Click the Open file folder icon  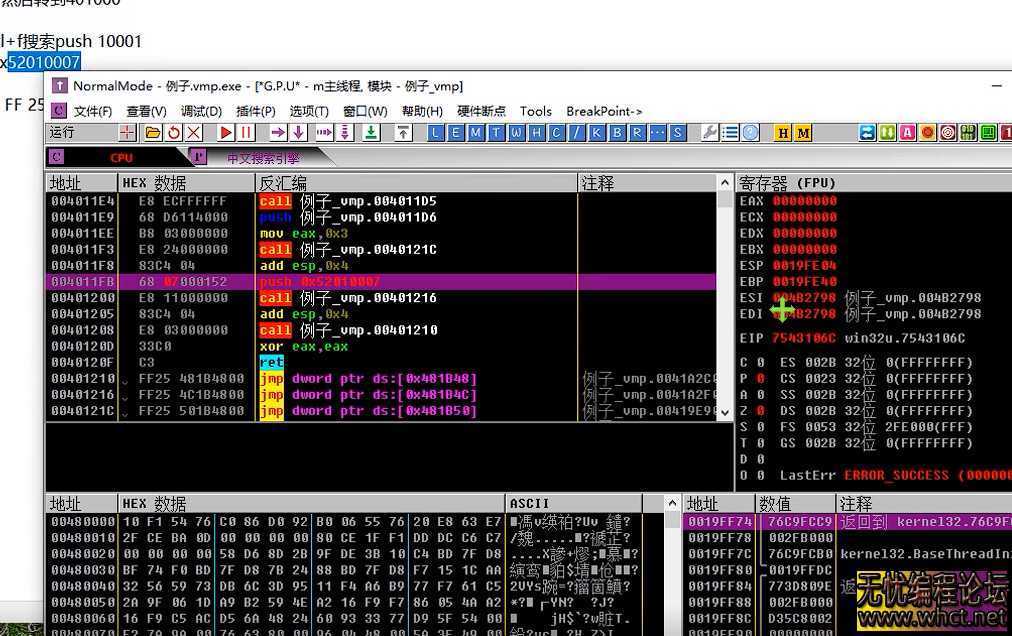153,133
